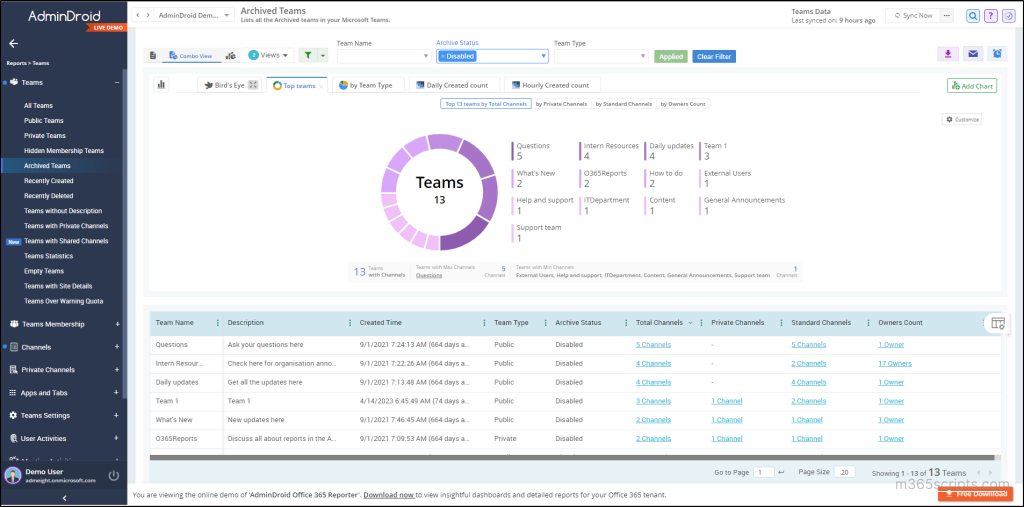Expand the Channels sidebar section
This screenshot has width=1024, height=507.
point(117,347)
